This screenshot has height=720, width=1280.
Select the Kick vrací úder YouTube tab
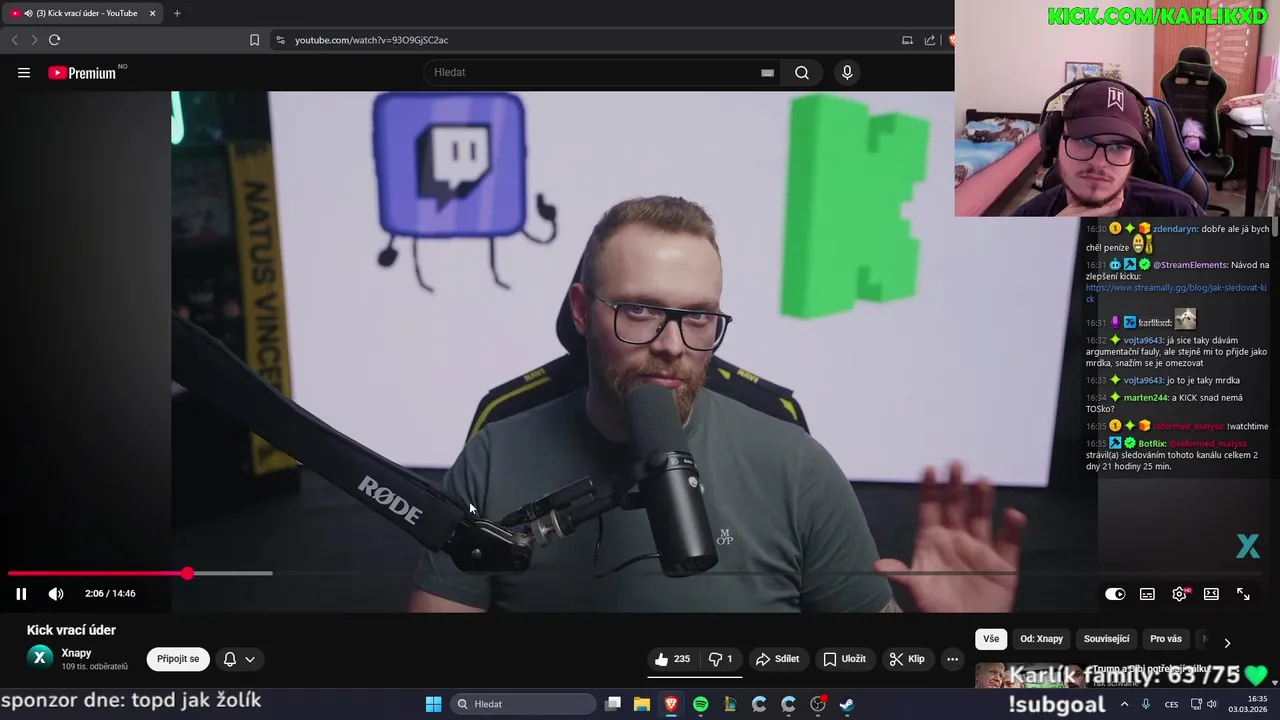[x=82, y=13]
